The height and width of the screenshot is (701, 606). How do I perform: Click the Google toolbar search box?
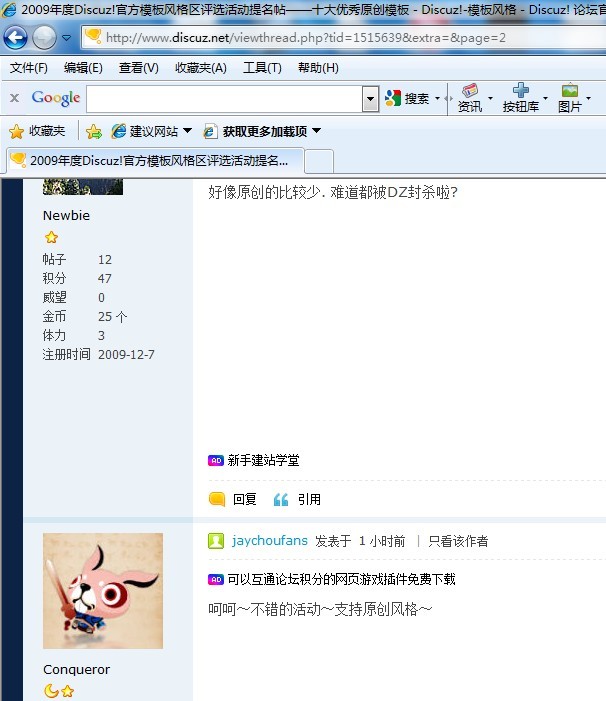pos(224,99)
